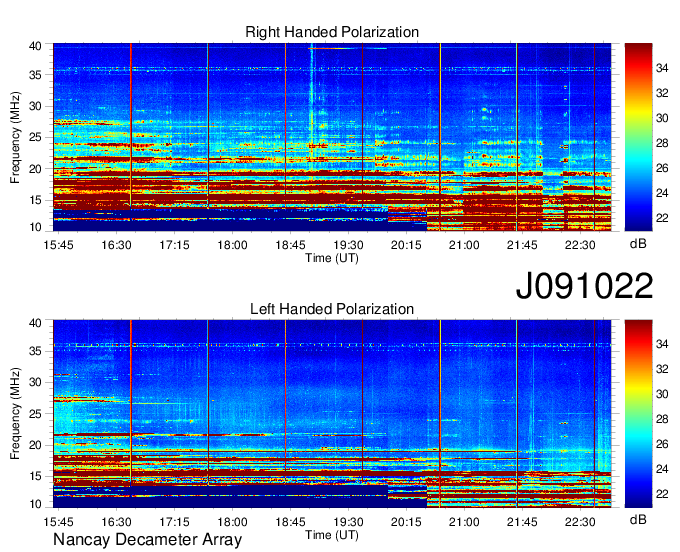Viewport: 680px width, 552px height.
Task: Click 18:00 tick under Right Handed plot
Action: click(232, 245)
